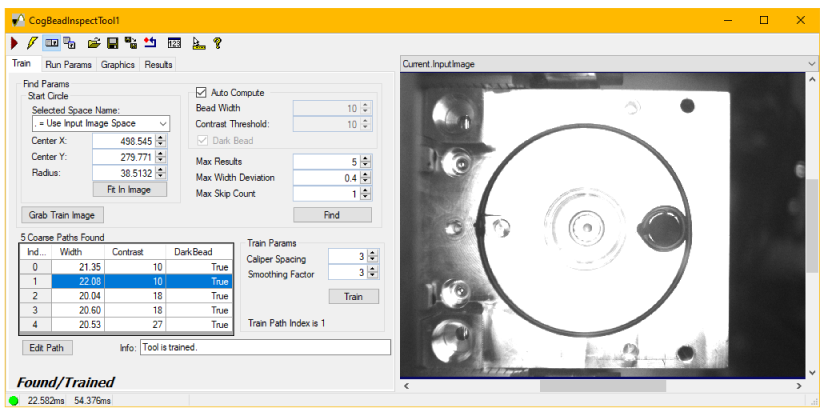The image size is (824, 412).
Task: Adjust the Max Width Deviation stepper
Action: (x=366, y=178)
